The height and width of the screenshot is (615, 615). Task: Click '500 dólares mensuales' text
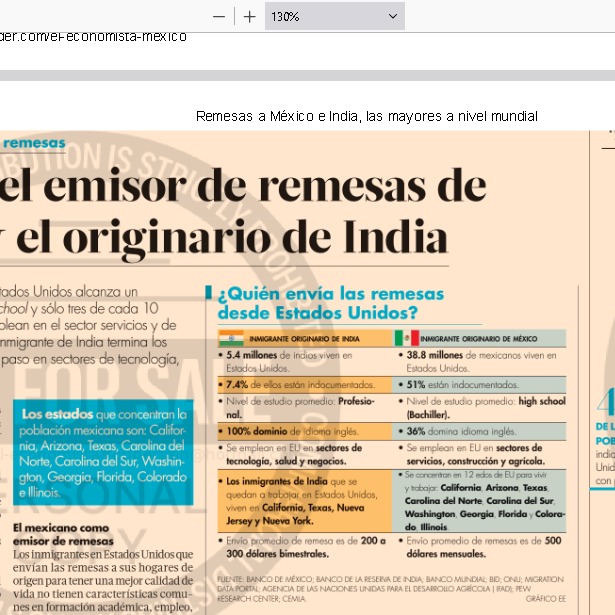click(484, 547)
